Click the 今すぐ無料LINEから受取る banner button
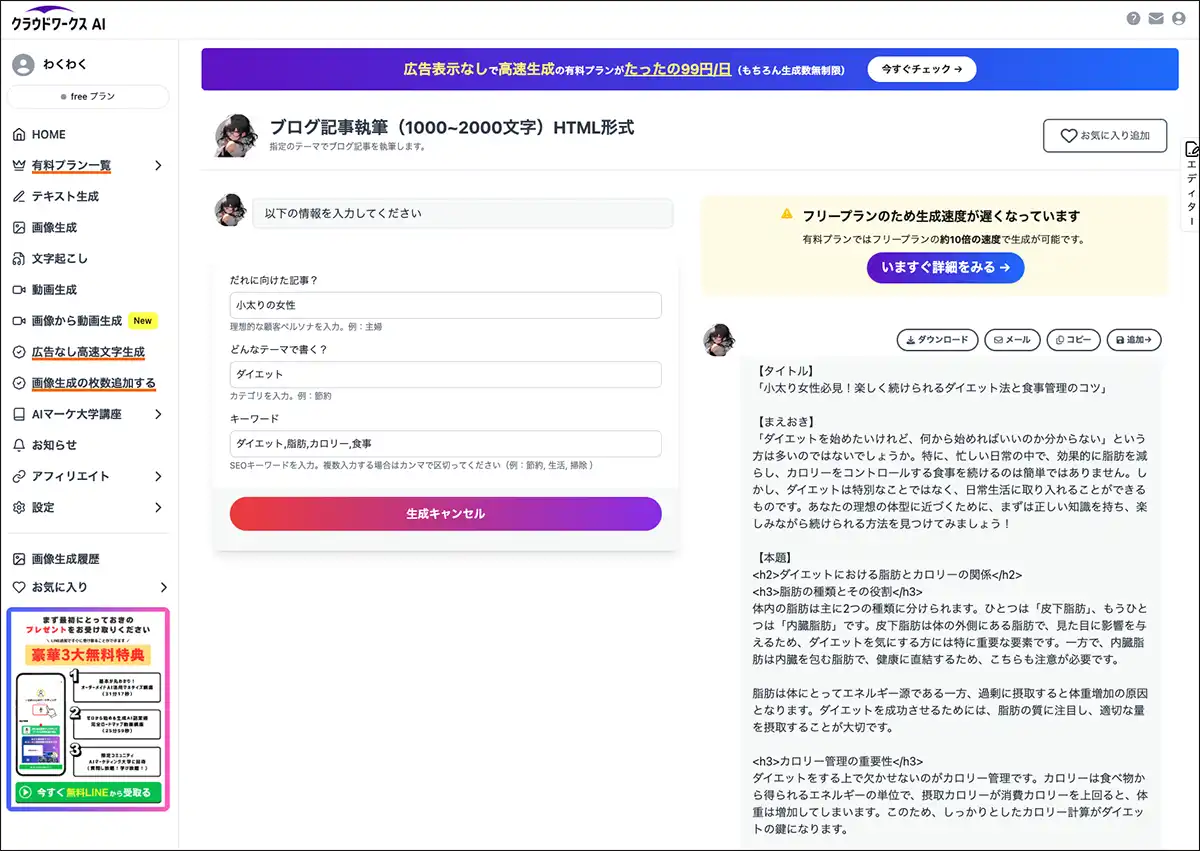 click(x=88, y=792)
